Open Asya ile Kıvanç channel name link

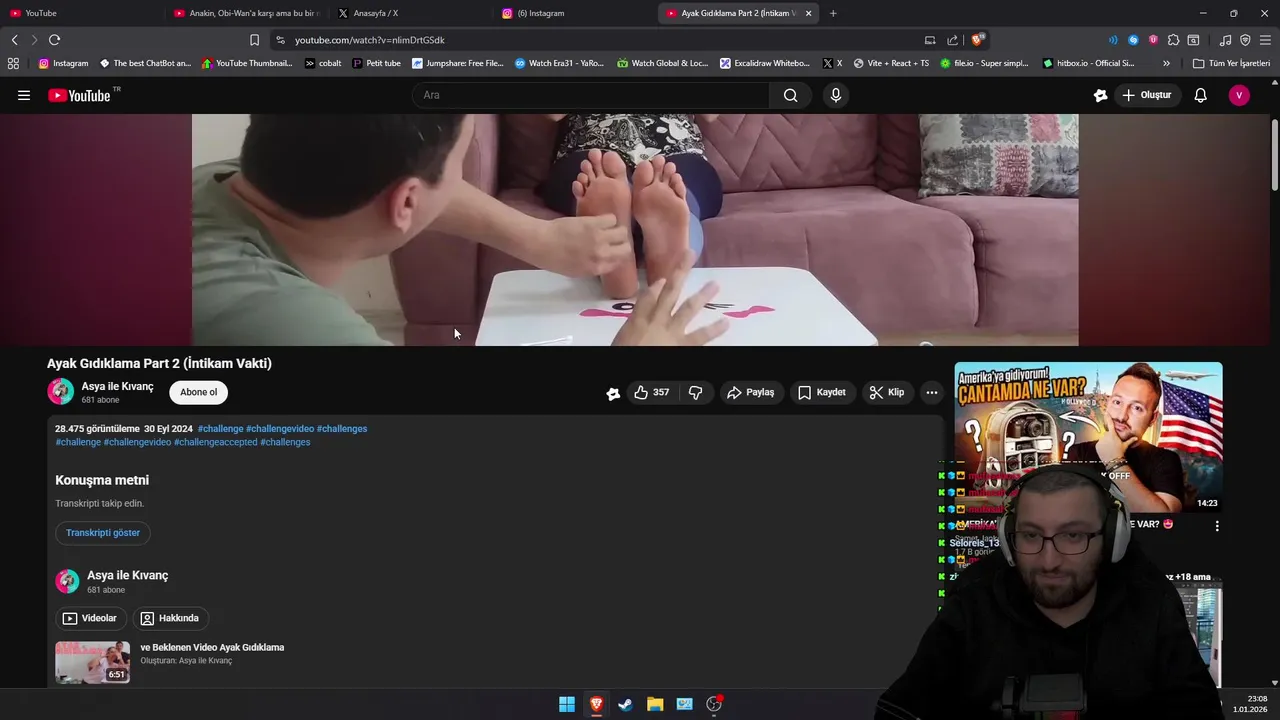[117, 386]
